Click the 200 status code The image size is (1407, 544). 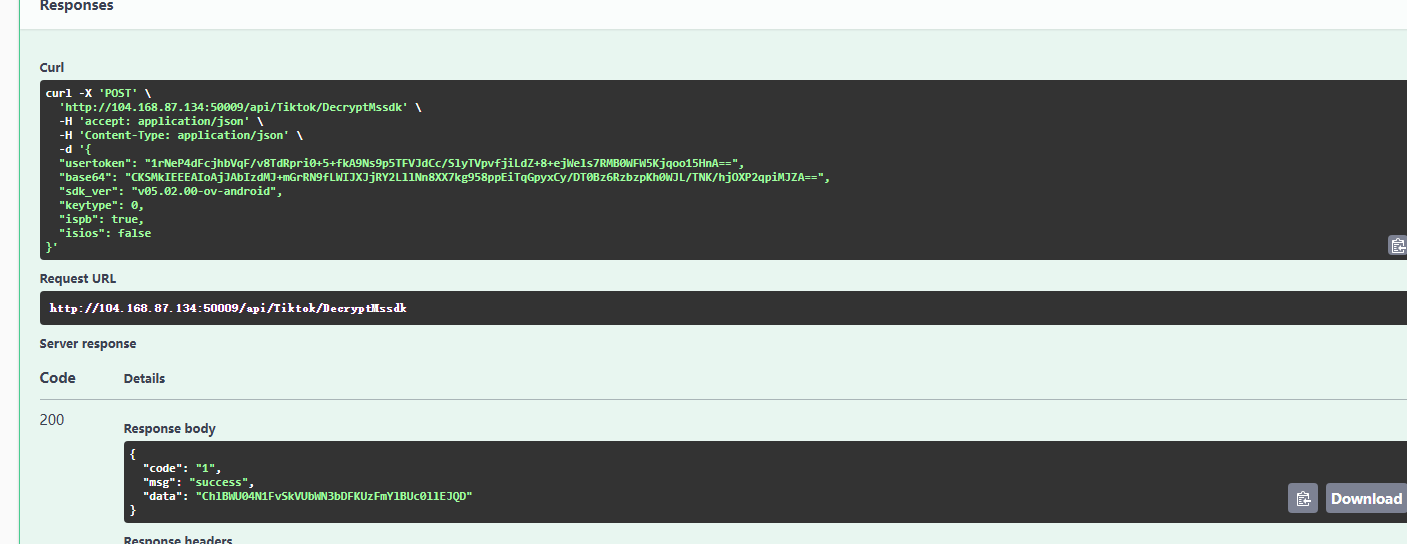52,420
